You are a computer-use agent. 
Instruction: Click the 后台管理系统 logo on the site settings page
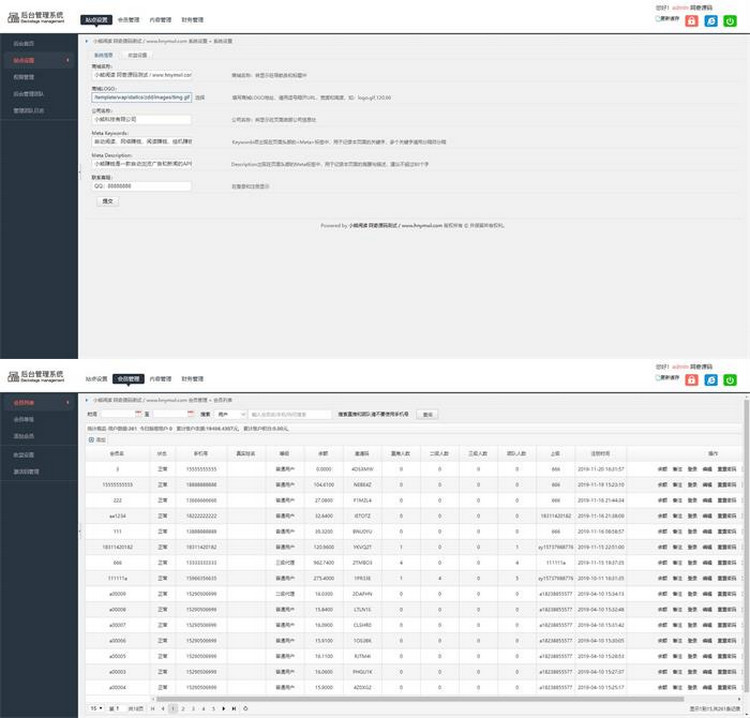[x=35, y=18]
